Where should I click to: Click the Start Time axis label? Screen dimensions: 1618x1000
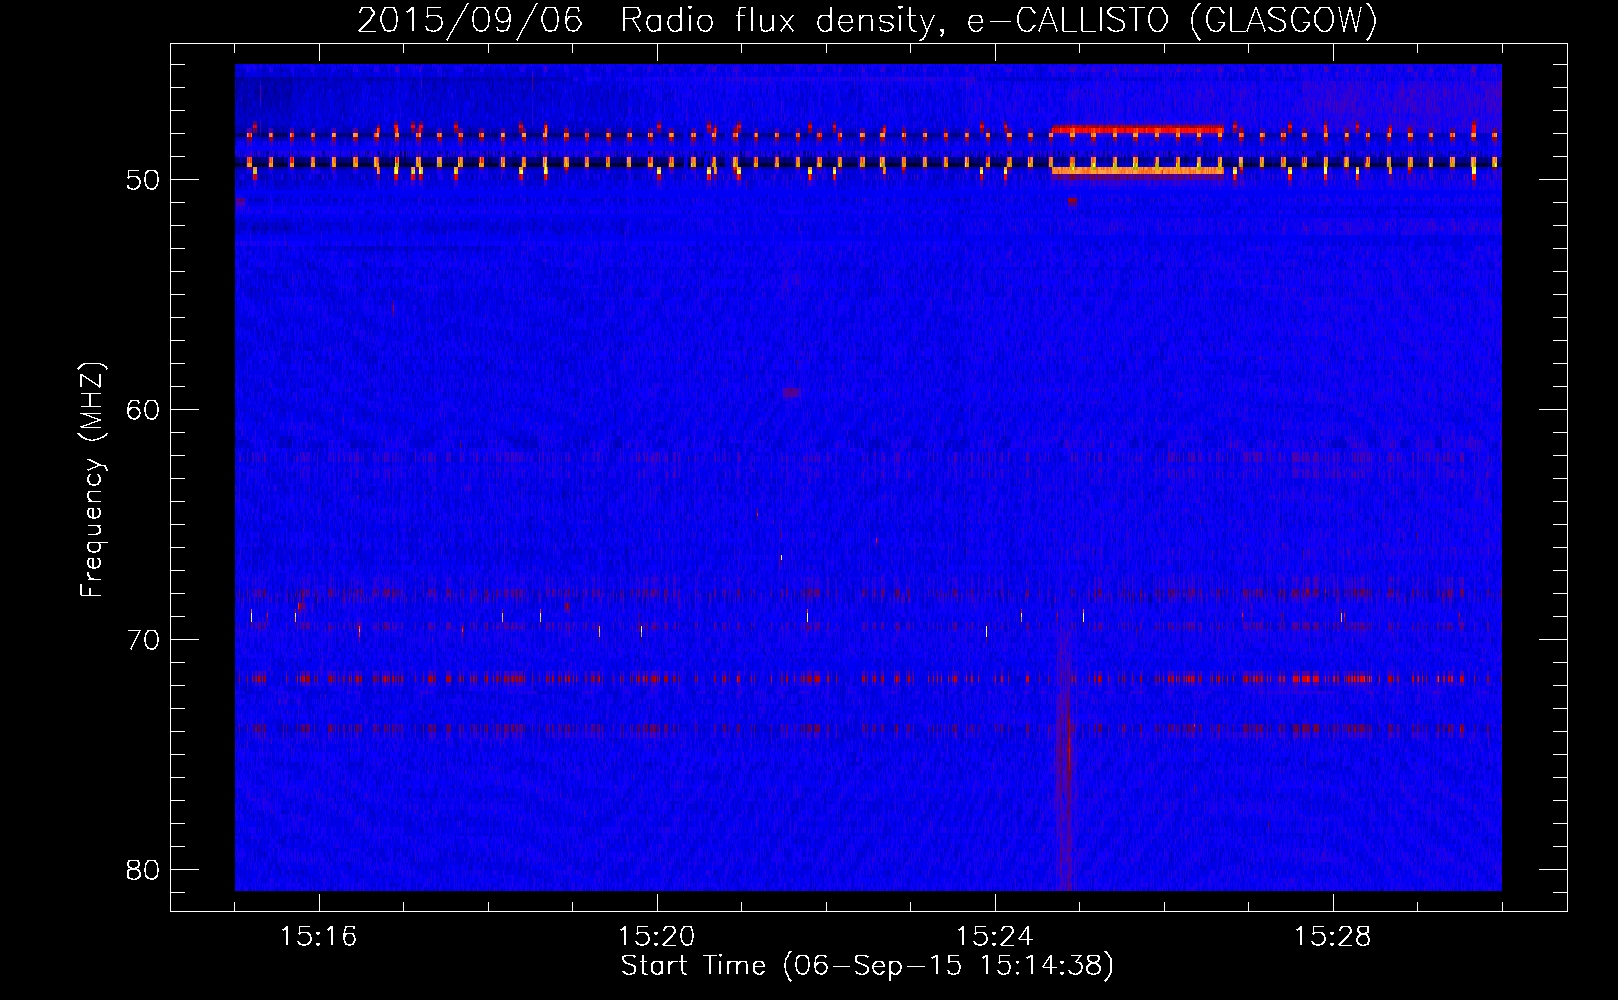pyautogui.click(x=867, y=966)
